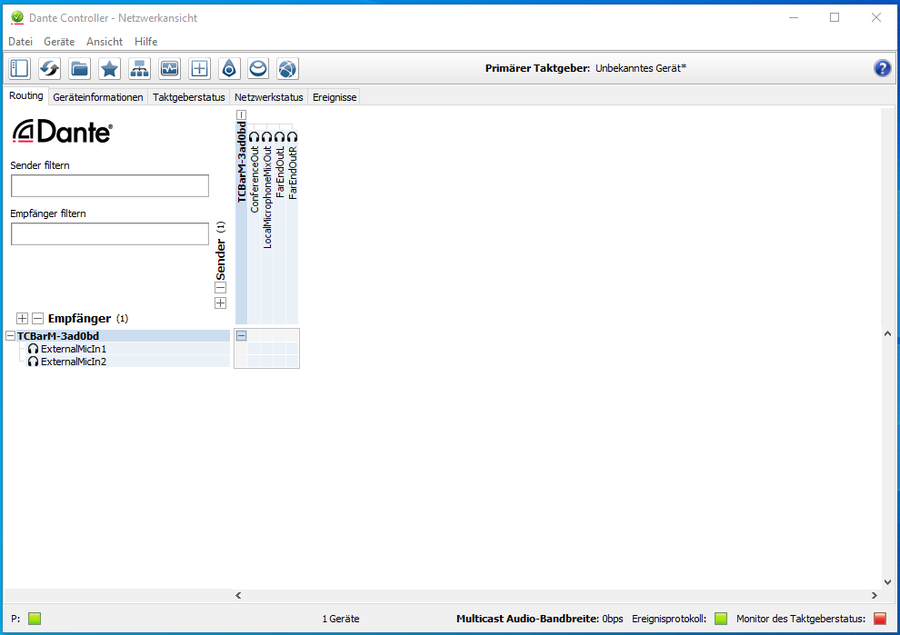900x635 pixels.
Task: Click the "Primärer Taktgeber:" label
Action: coord(537,68)
